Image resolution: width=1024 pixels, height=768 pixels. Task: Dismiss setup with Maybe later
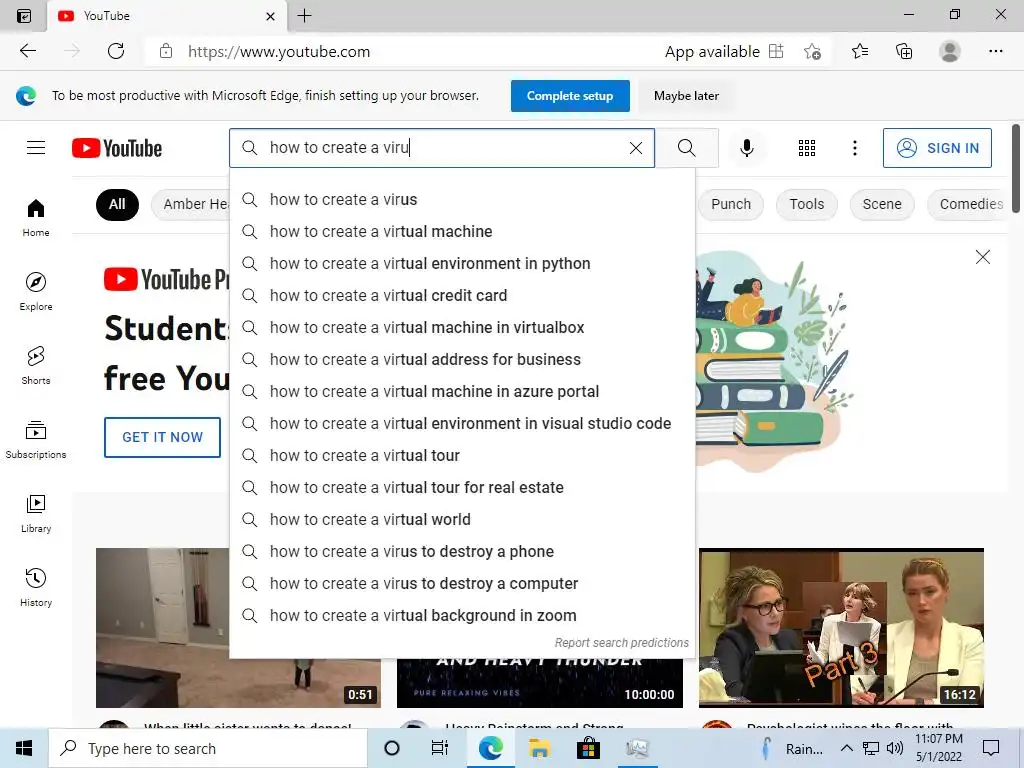point(686,96)
